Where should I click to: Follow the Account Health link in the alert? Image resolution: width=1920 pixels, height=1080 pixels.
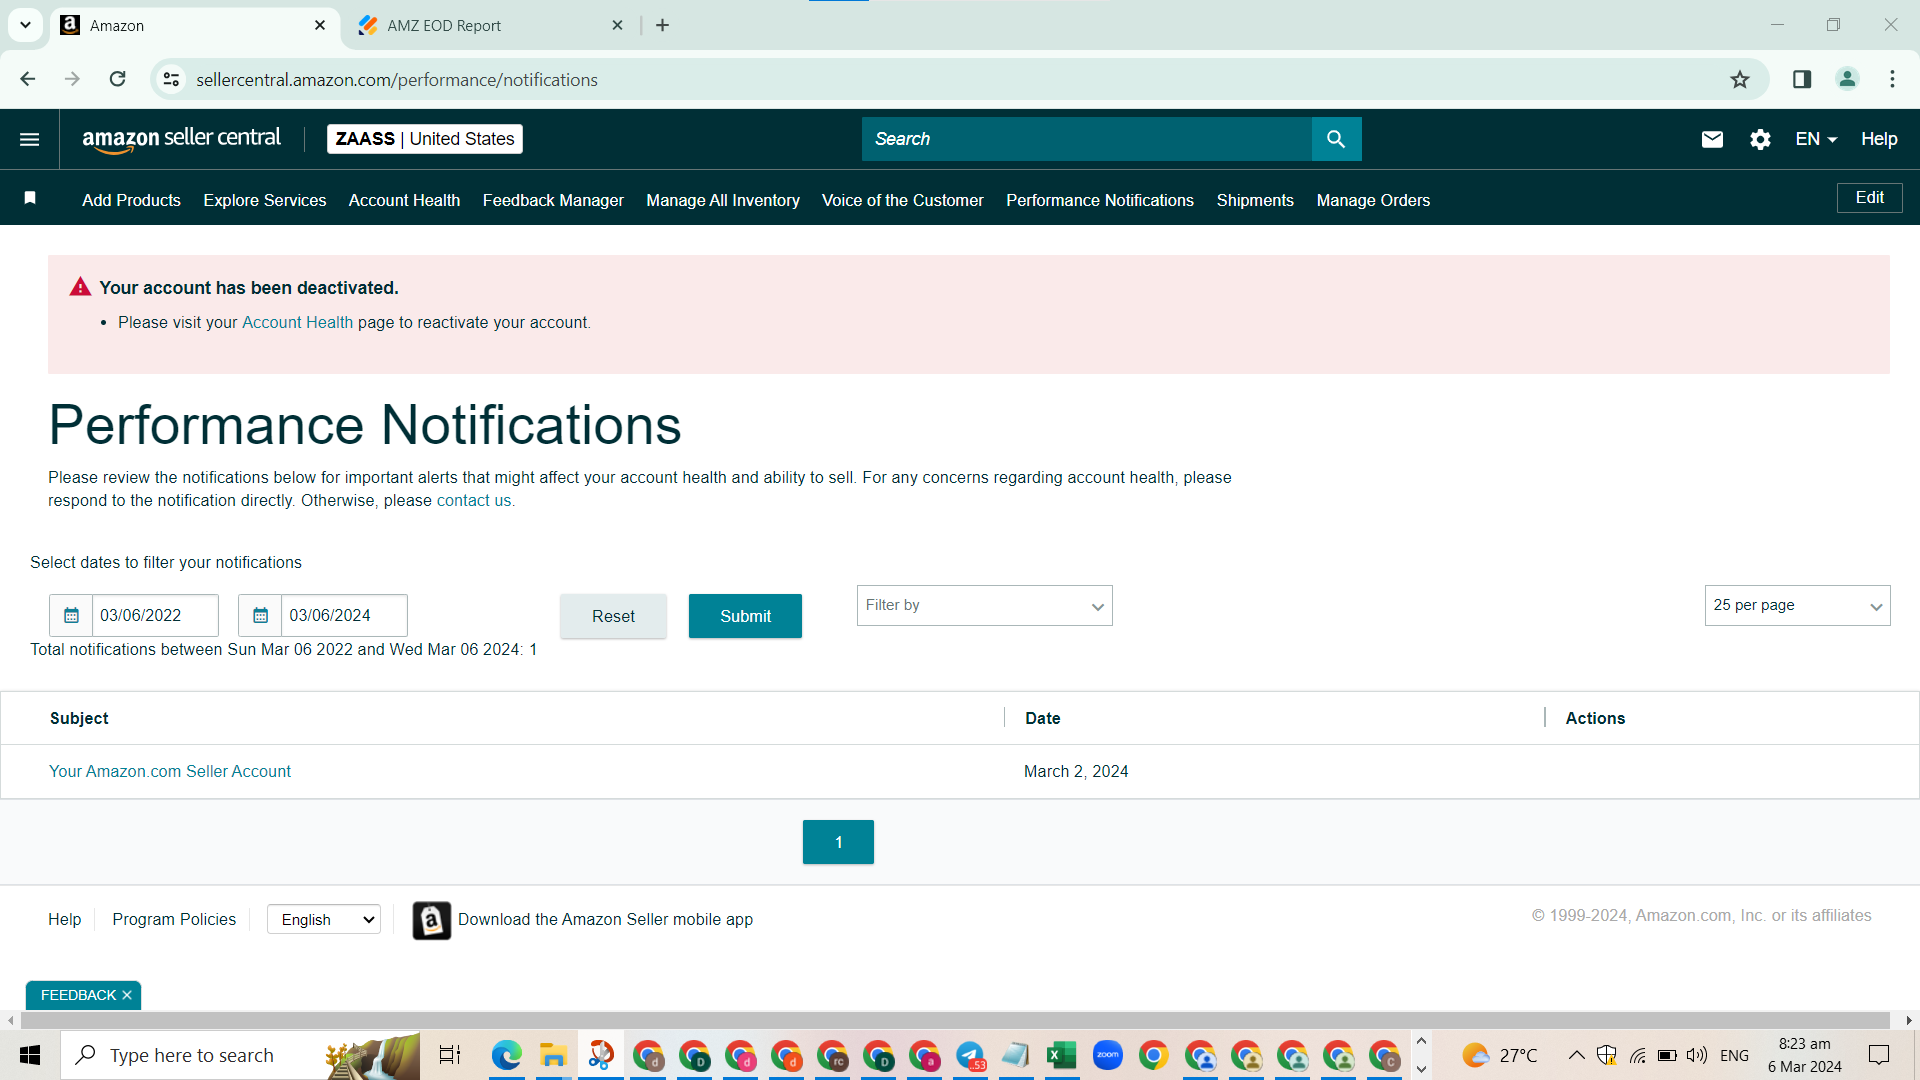pyautogui.click(x=297, y=322)
